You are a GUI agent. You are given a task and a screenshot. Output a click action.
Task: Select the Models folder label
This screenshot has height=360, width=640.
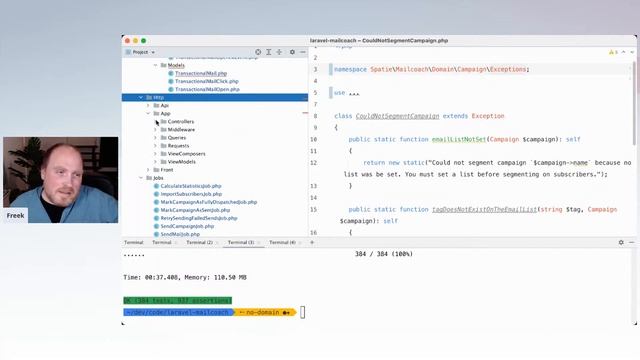point(176,65)
